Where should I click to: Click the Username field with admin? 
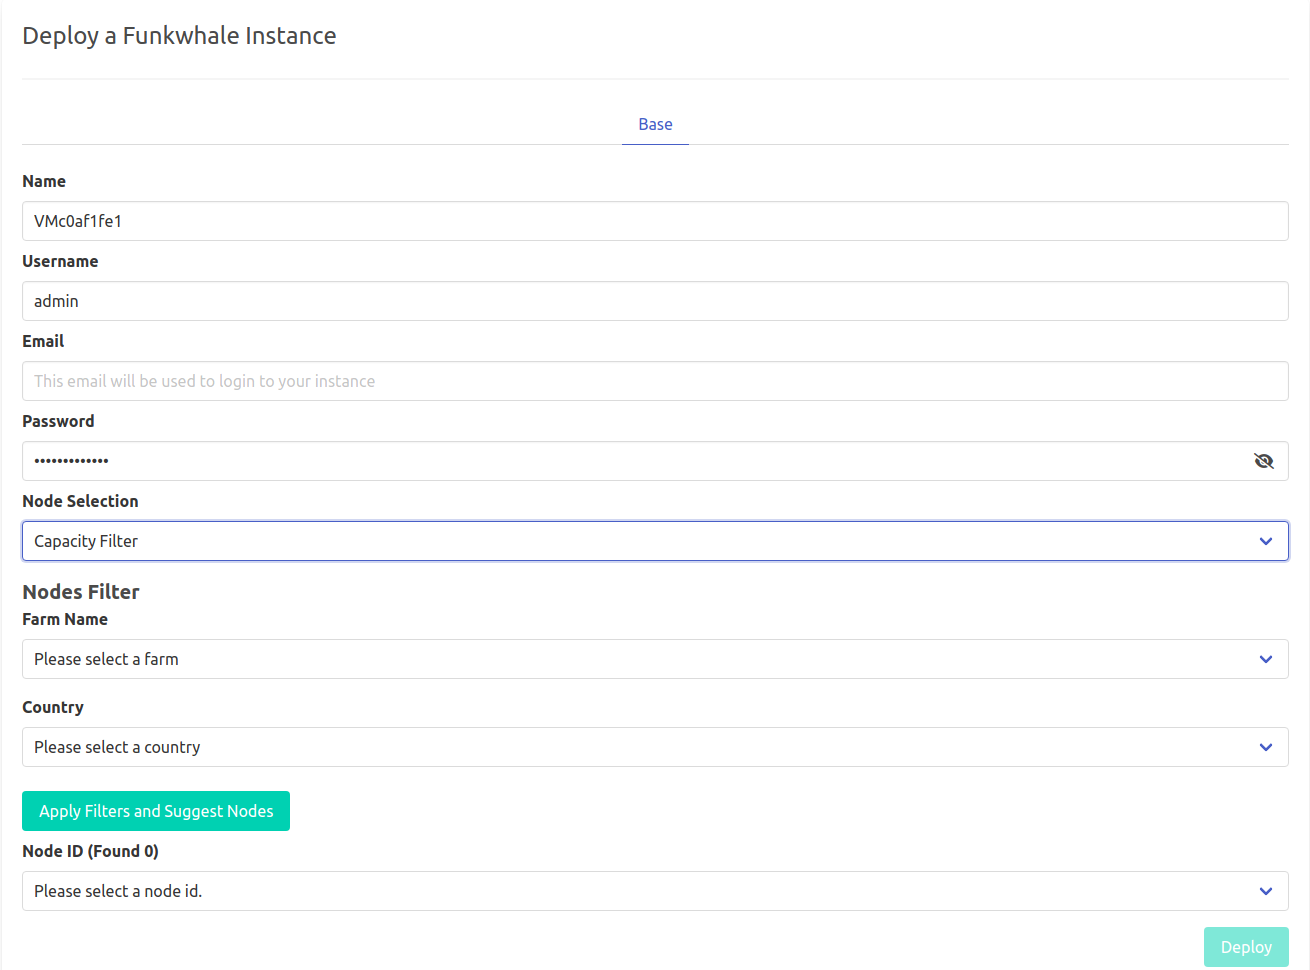click(655, 301)
